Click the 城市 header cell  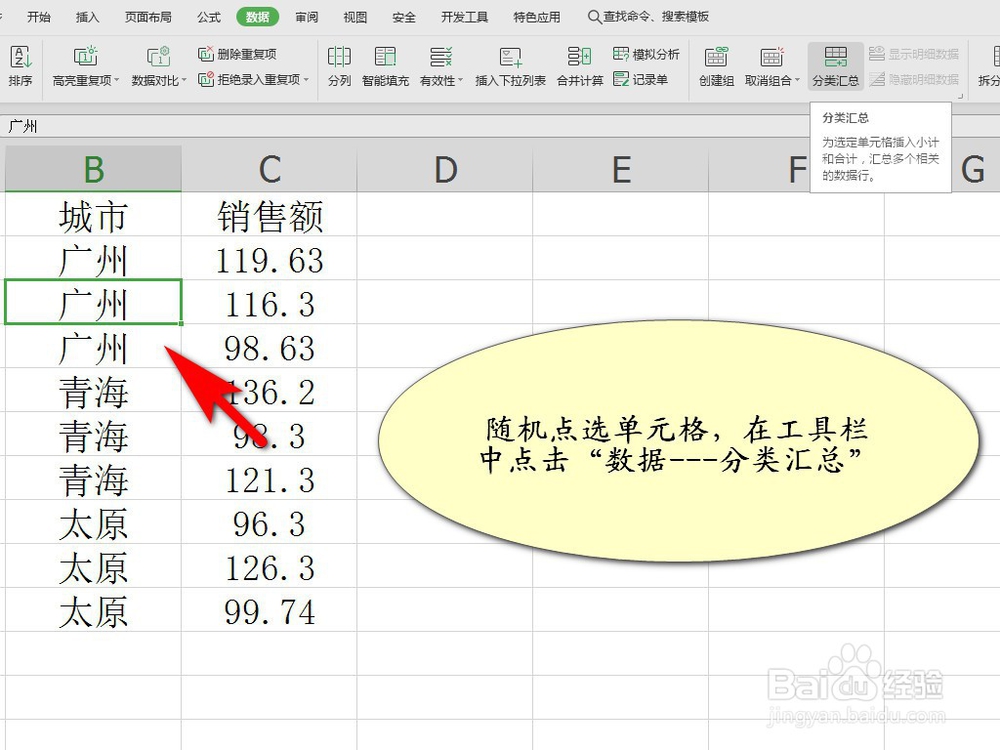tap(94, 216)
